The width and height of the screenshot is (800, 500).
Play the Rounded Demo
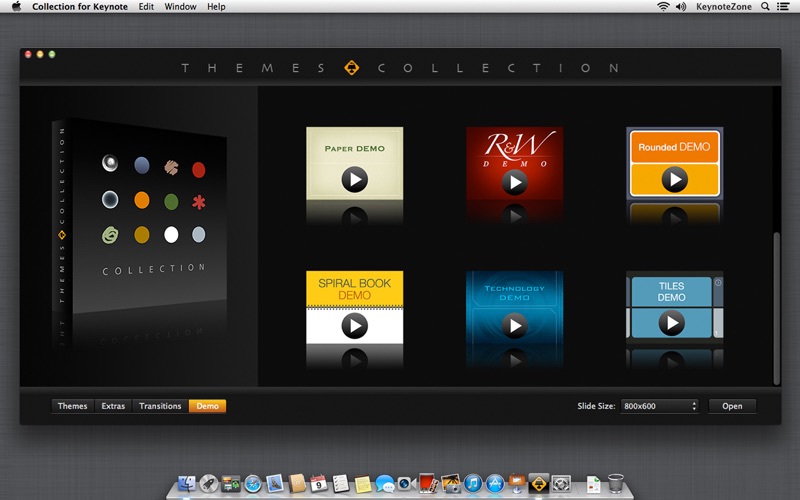pyautogui.click(x=674, y=179)
